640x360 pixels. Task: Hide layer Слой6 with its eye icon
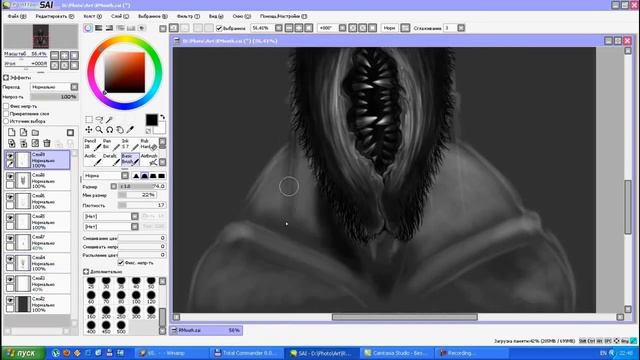tap(10, 197)
